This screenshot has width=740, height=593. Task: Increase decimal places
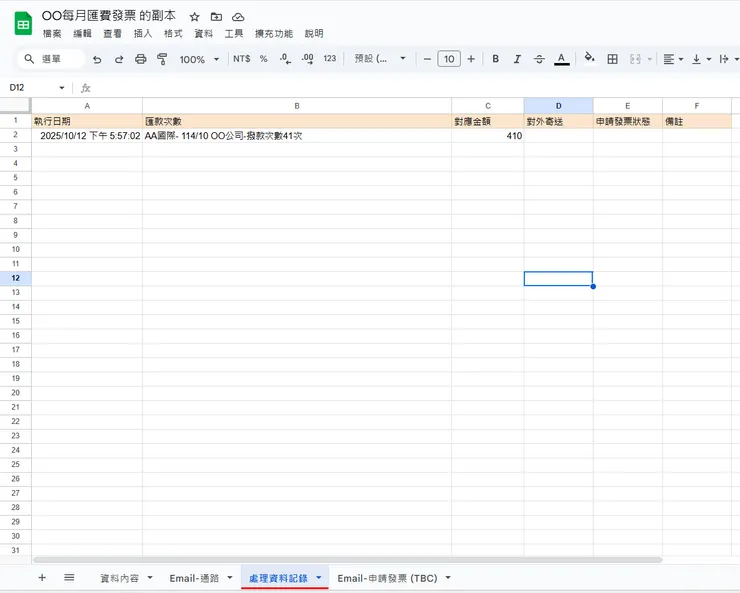pos(308,59)
